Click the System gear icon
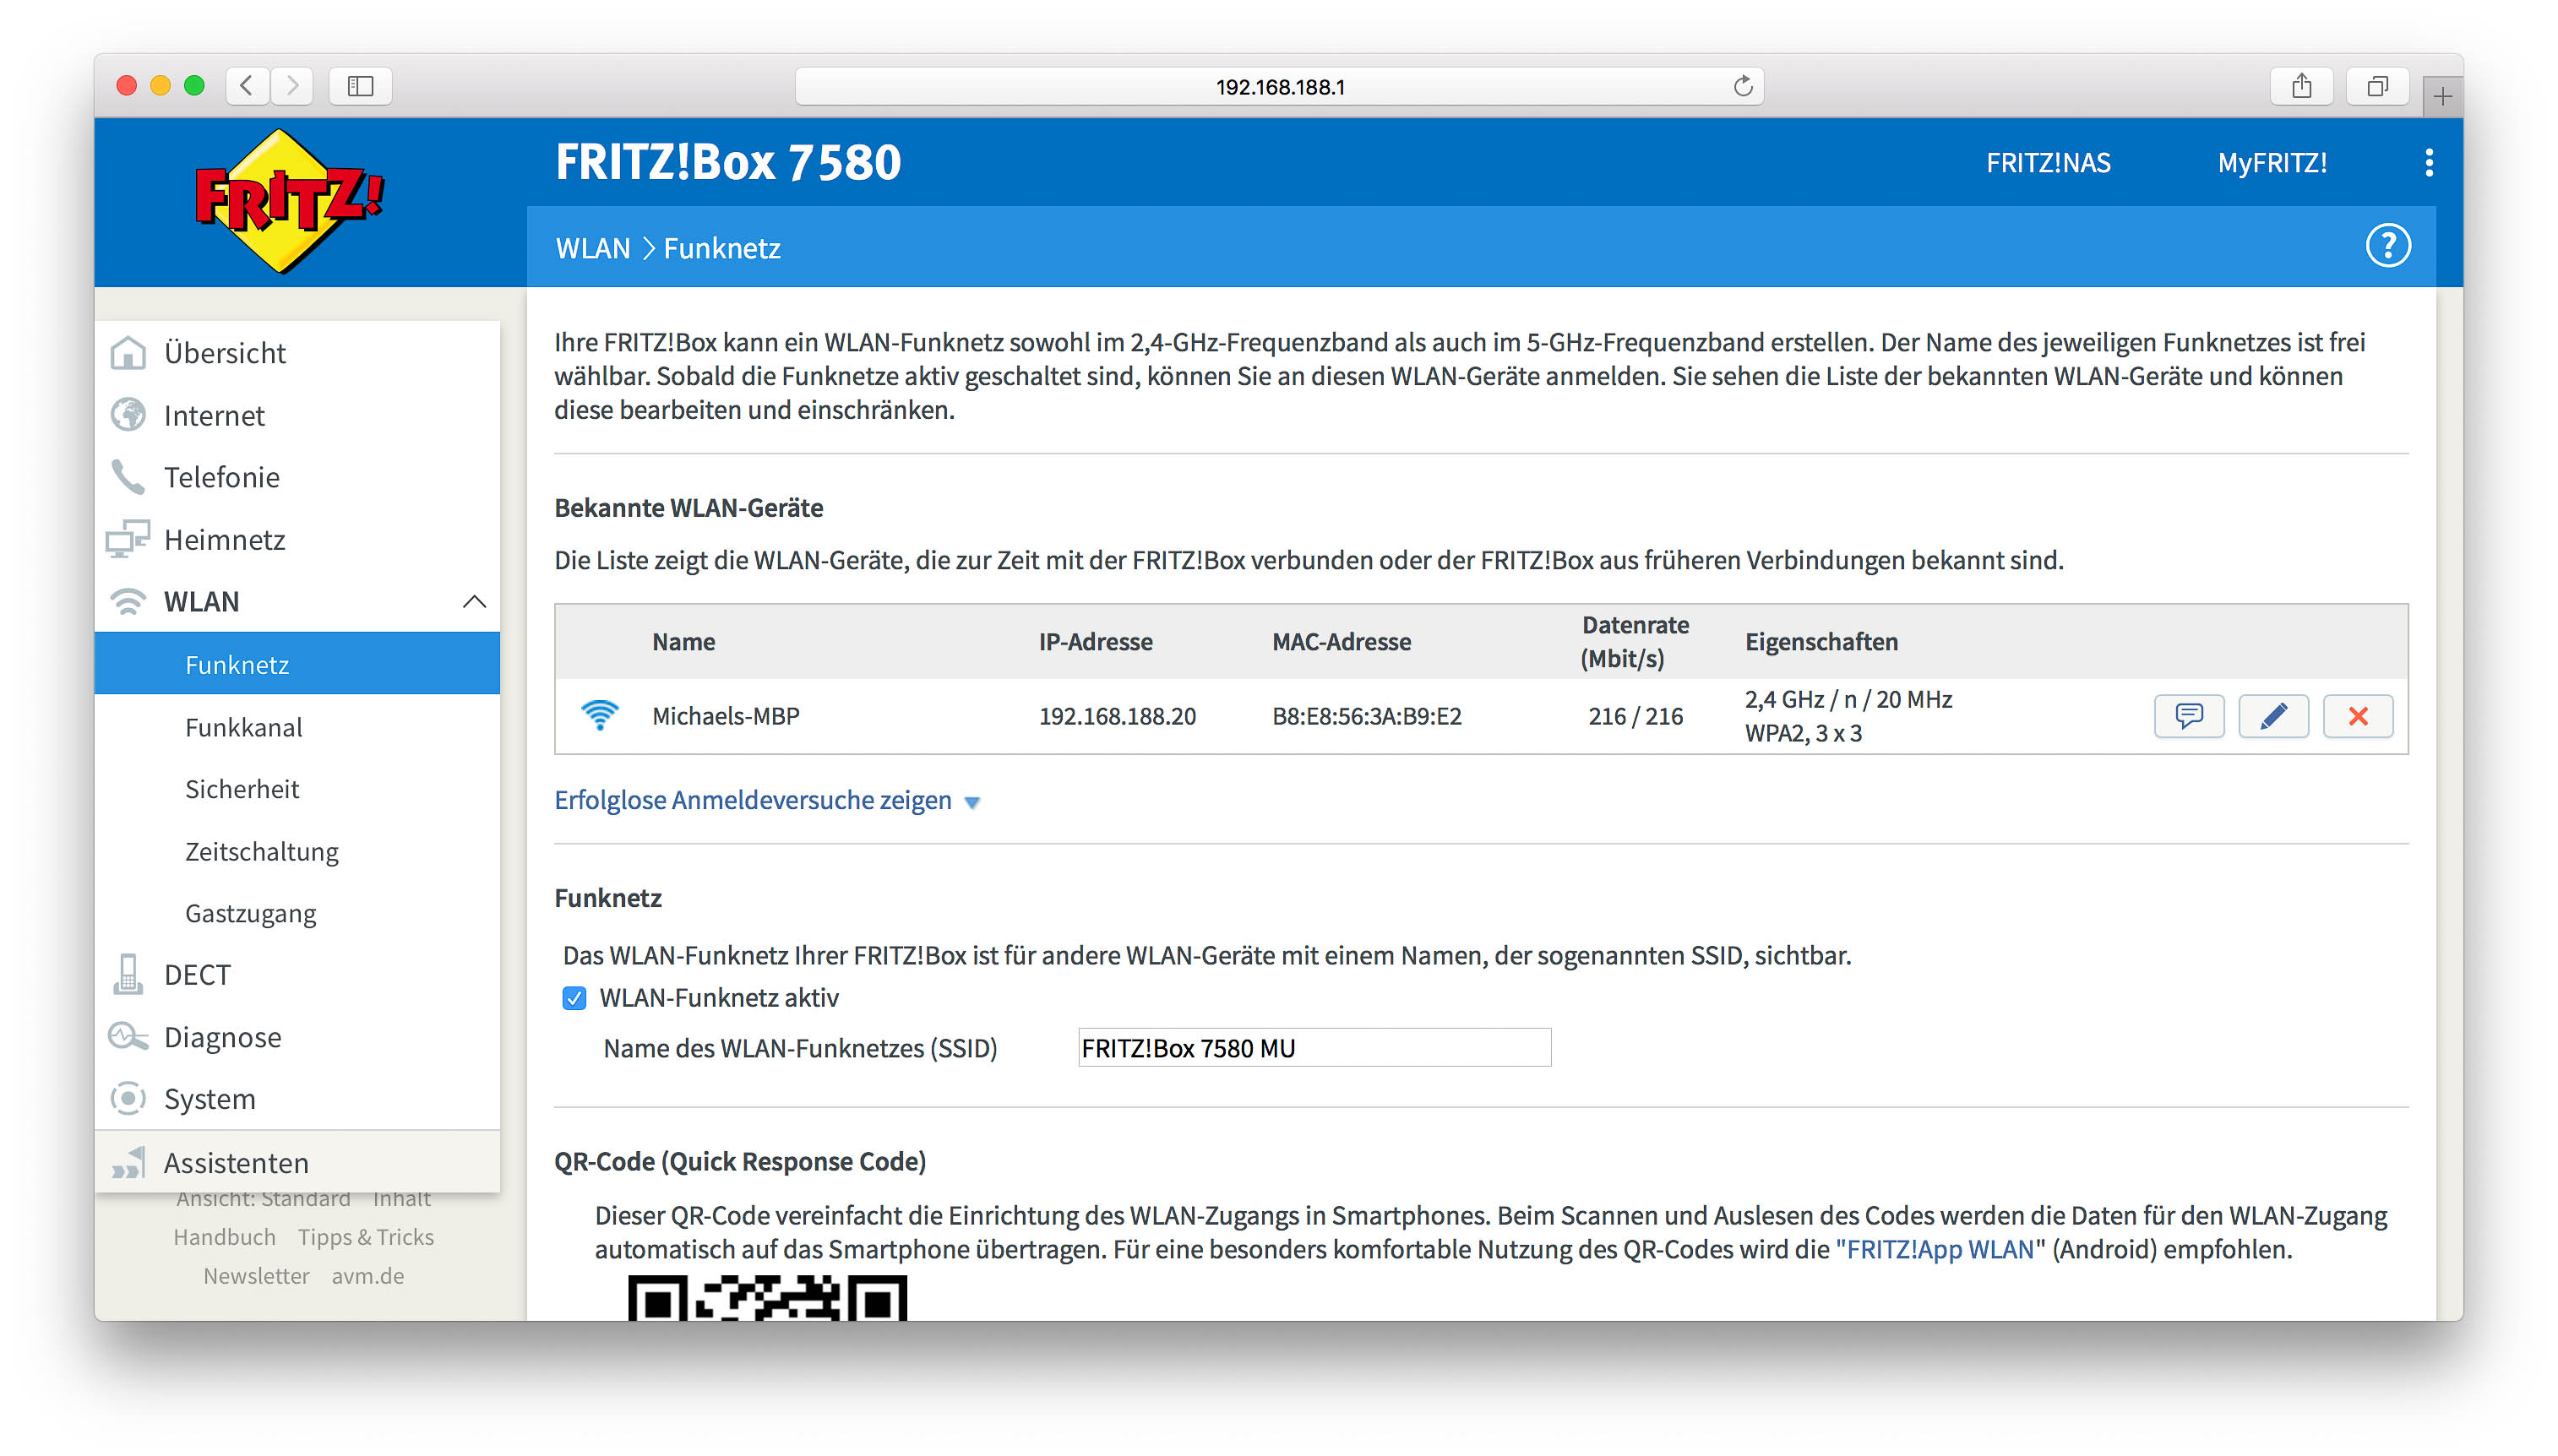Viewport: 2558px width, 1456px height. coord(128,1099)
